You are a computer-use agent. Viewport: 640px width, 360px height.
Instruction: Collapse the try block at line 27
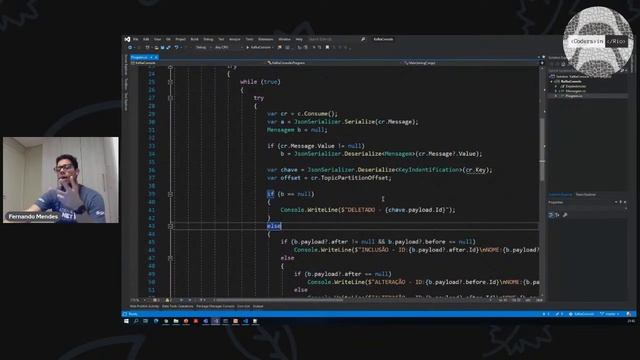170,98
